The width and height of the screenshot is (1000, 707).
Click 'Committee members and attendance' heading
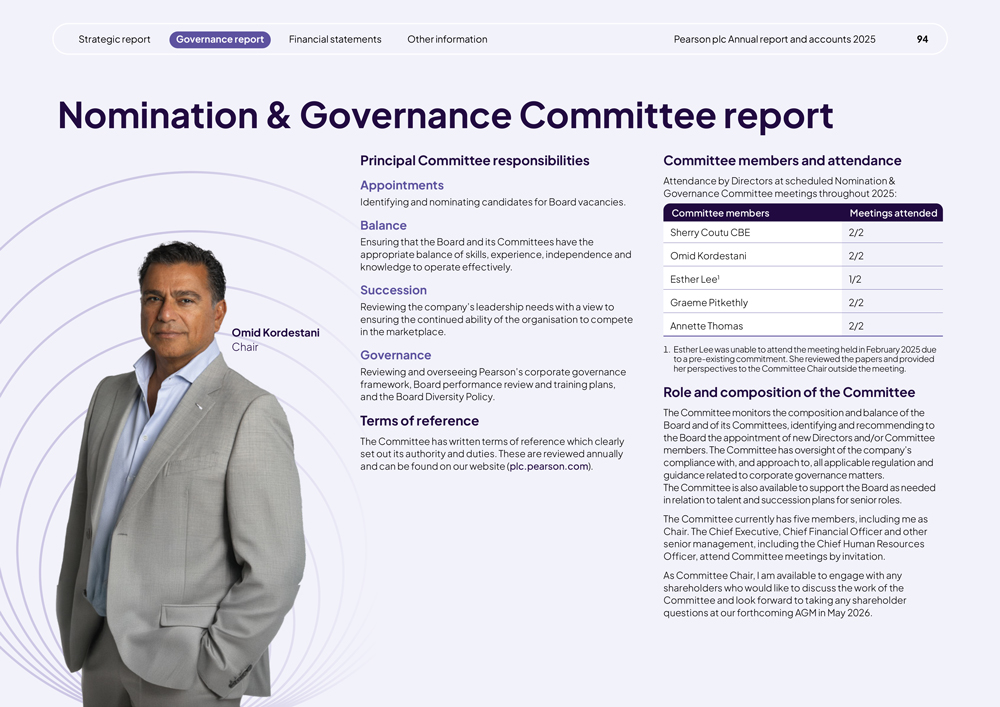click(783, 161)
